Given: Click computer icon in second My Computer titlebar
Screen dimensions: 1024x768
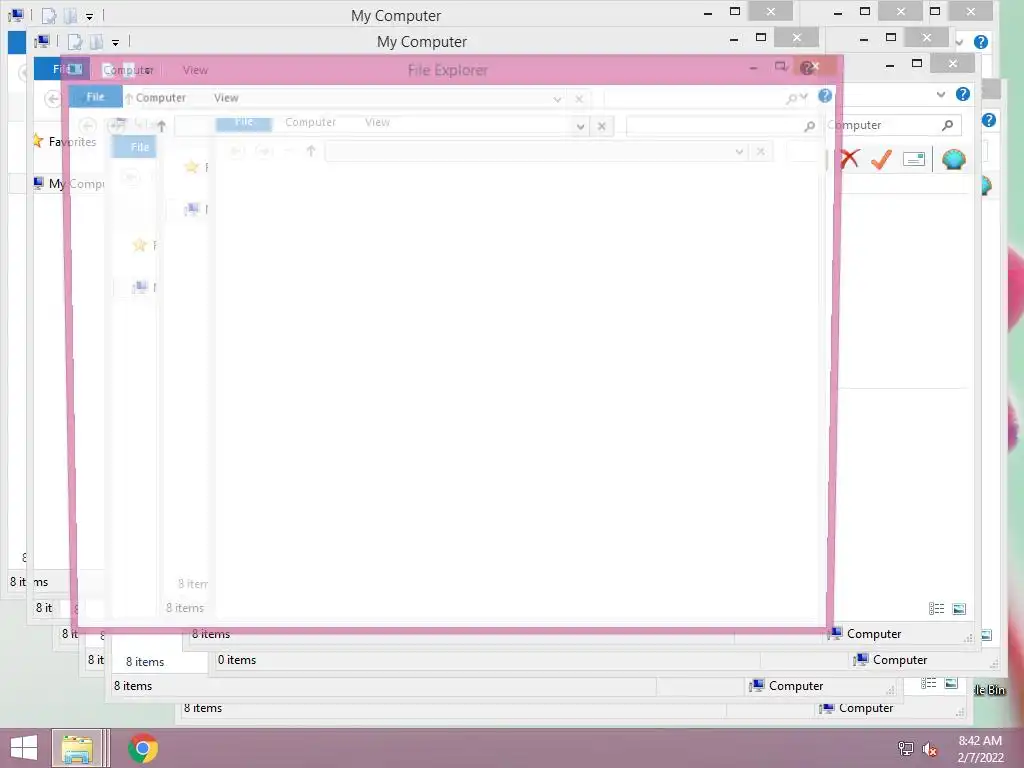Looking at the screenshot, I should [x=42, y=41].
